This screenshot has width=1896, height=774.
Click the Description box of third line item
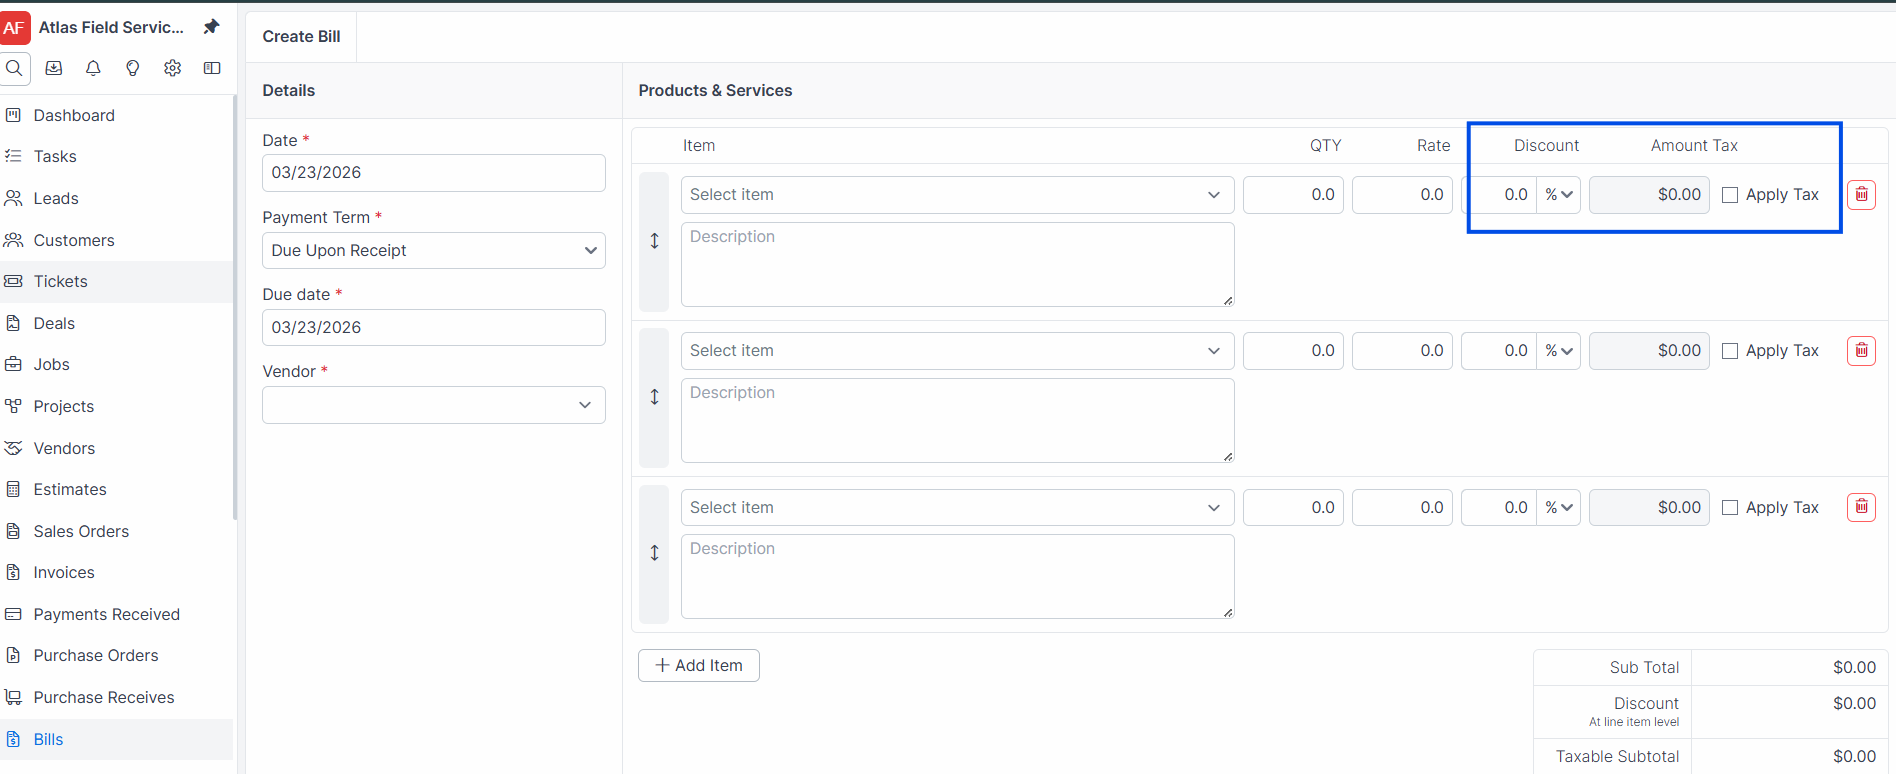(957, 576)
